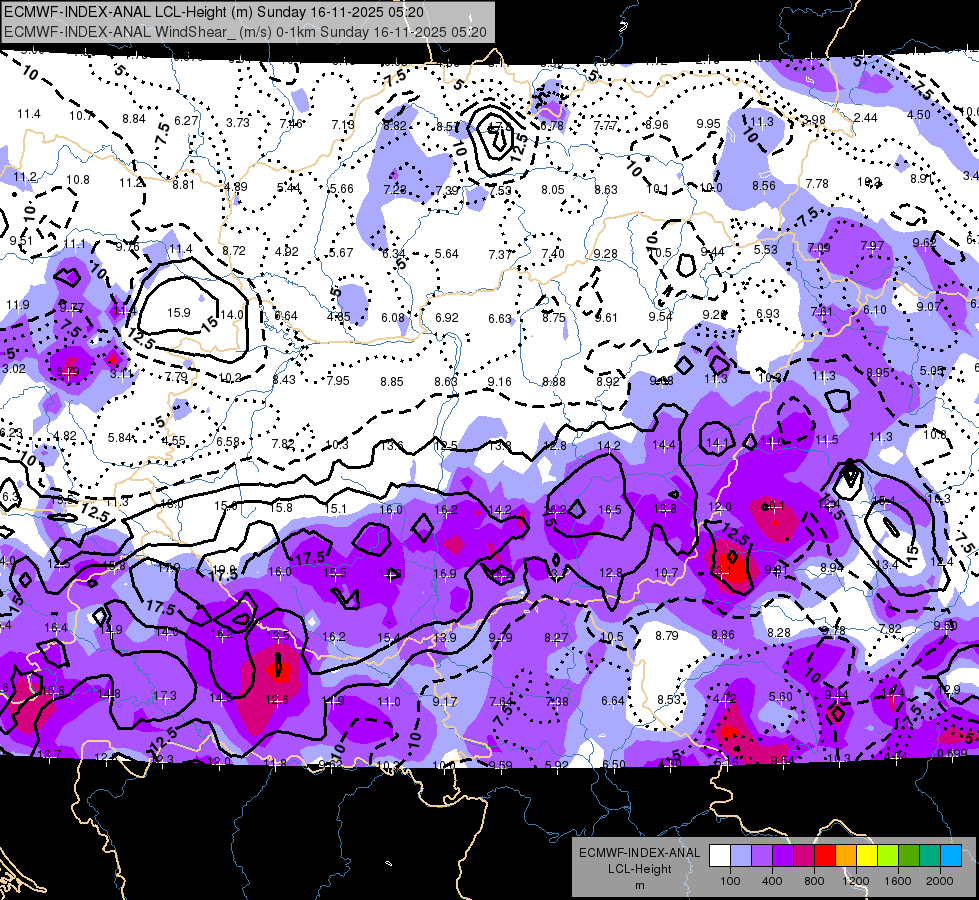Screen dimensions: 979x900
Task: Click the 2000 legend scale label
Action: pyautogui.click(x=940, y=881)
